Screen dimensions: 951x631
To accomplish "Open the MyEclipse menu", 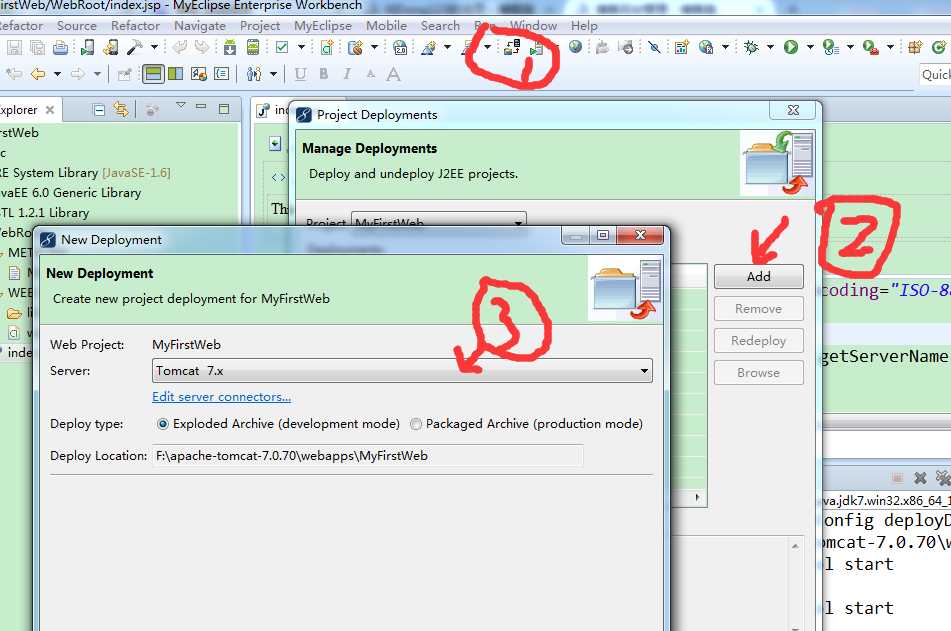I will click(x=323, y=26).
